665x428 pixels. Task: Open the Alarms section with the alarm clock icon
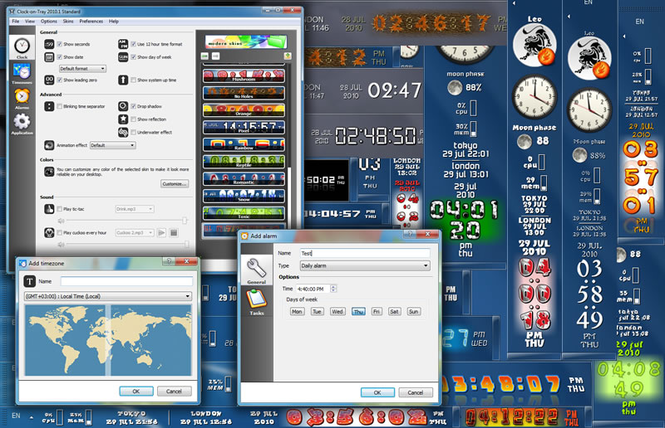pos(22,98)
